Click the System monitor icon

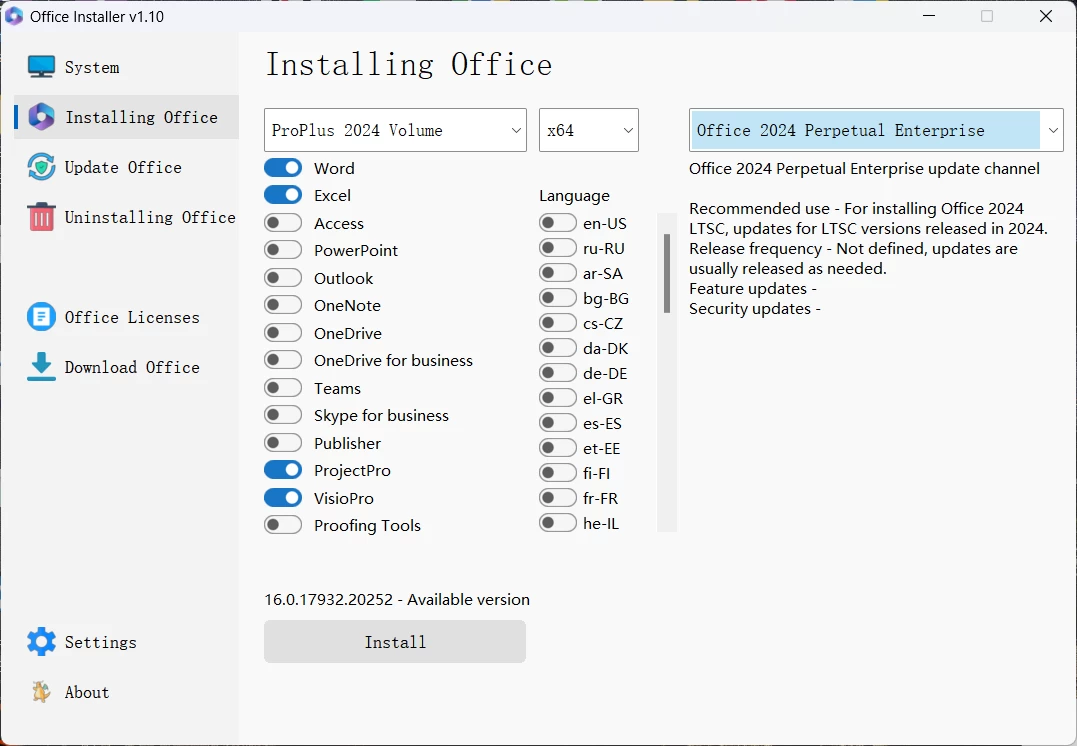[x=41, y=67]
